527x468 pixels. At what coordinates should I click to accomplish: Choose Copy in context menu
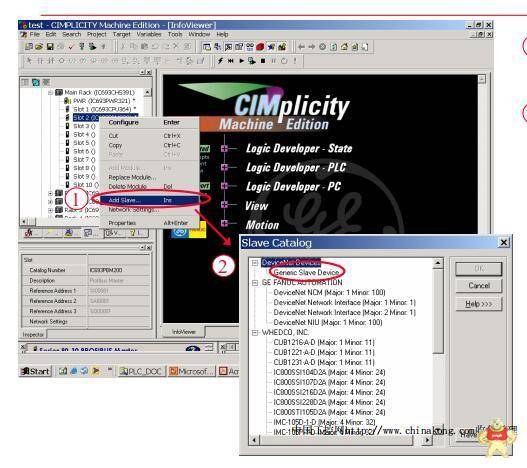pos(150,145)
